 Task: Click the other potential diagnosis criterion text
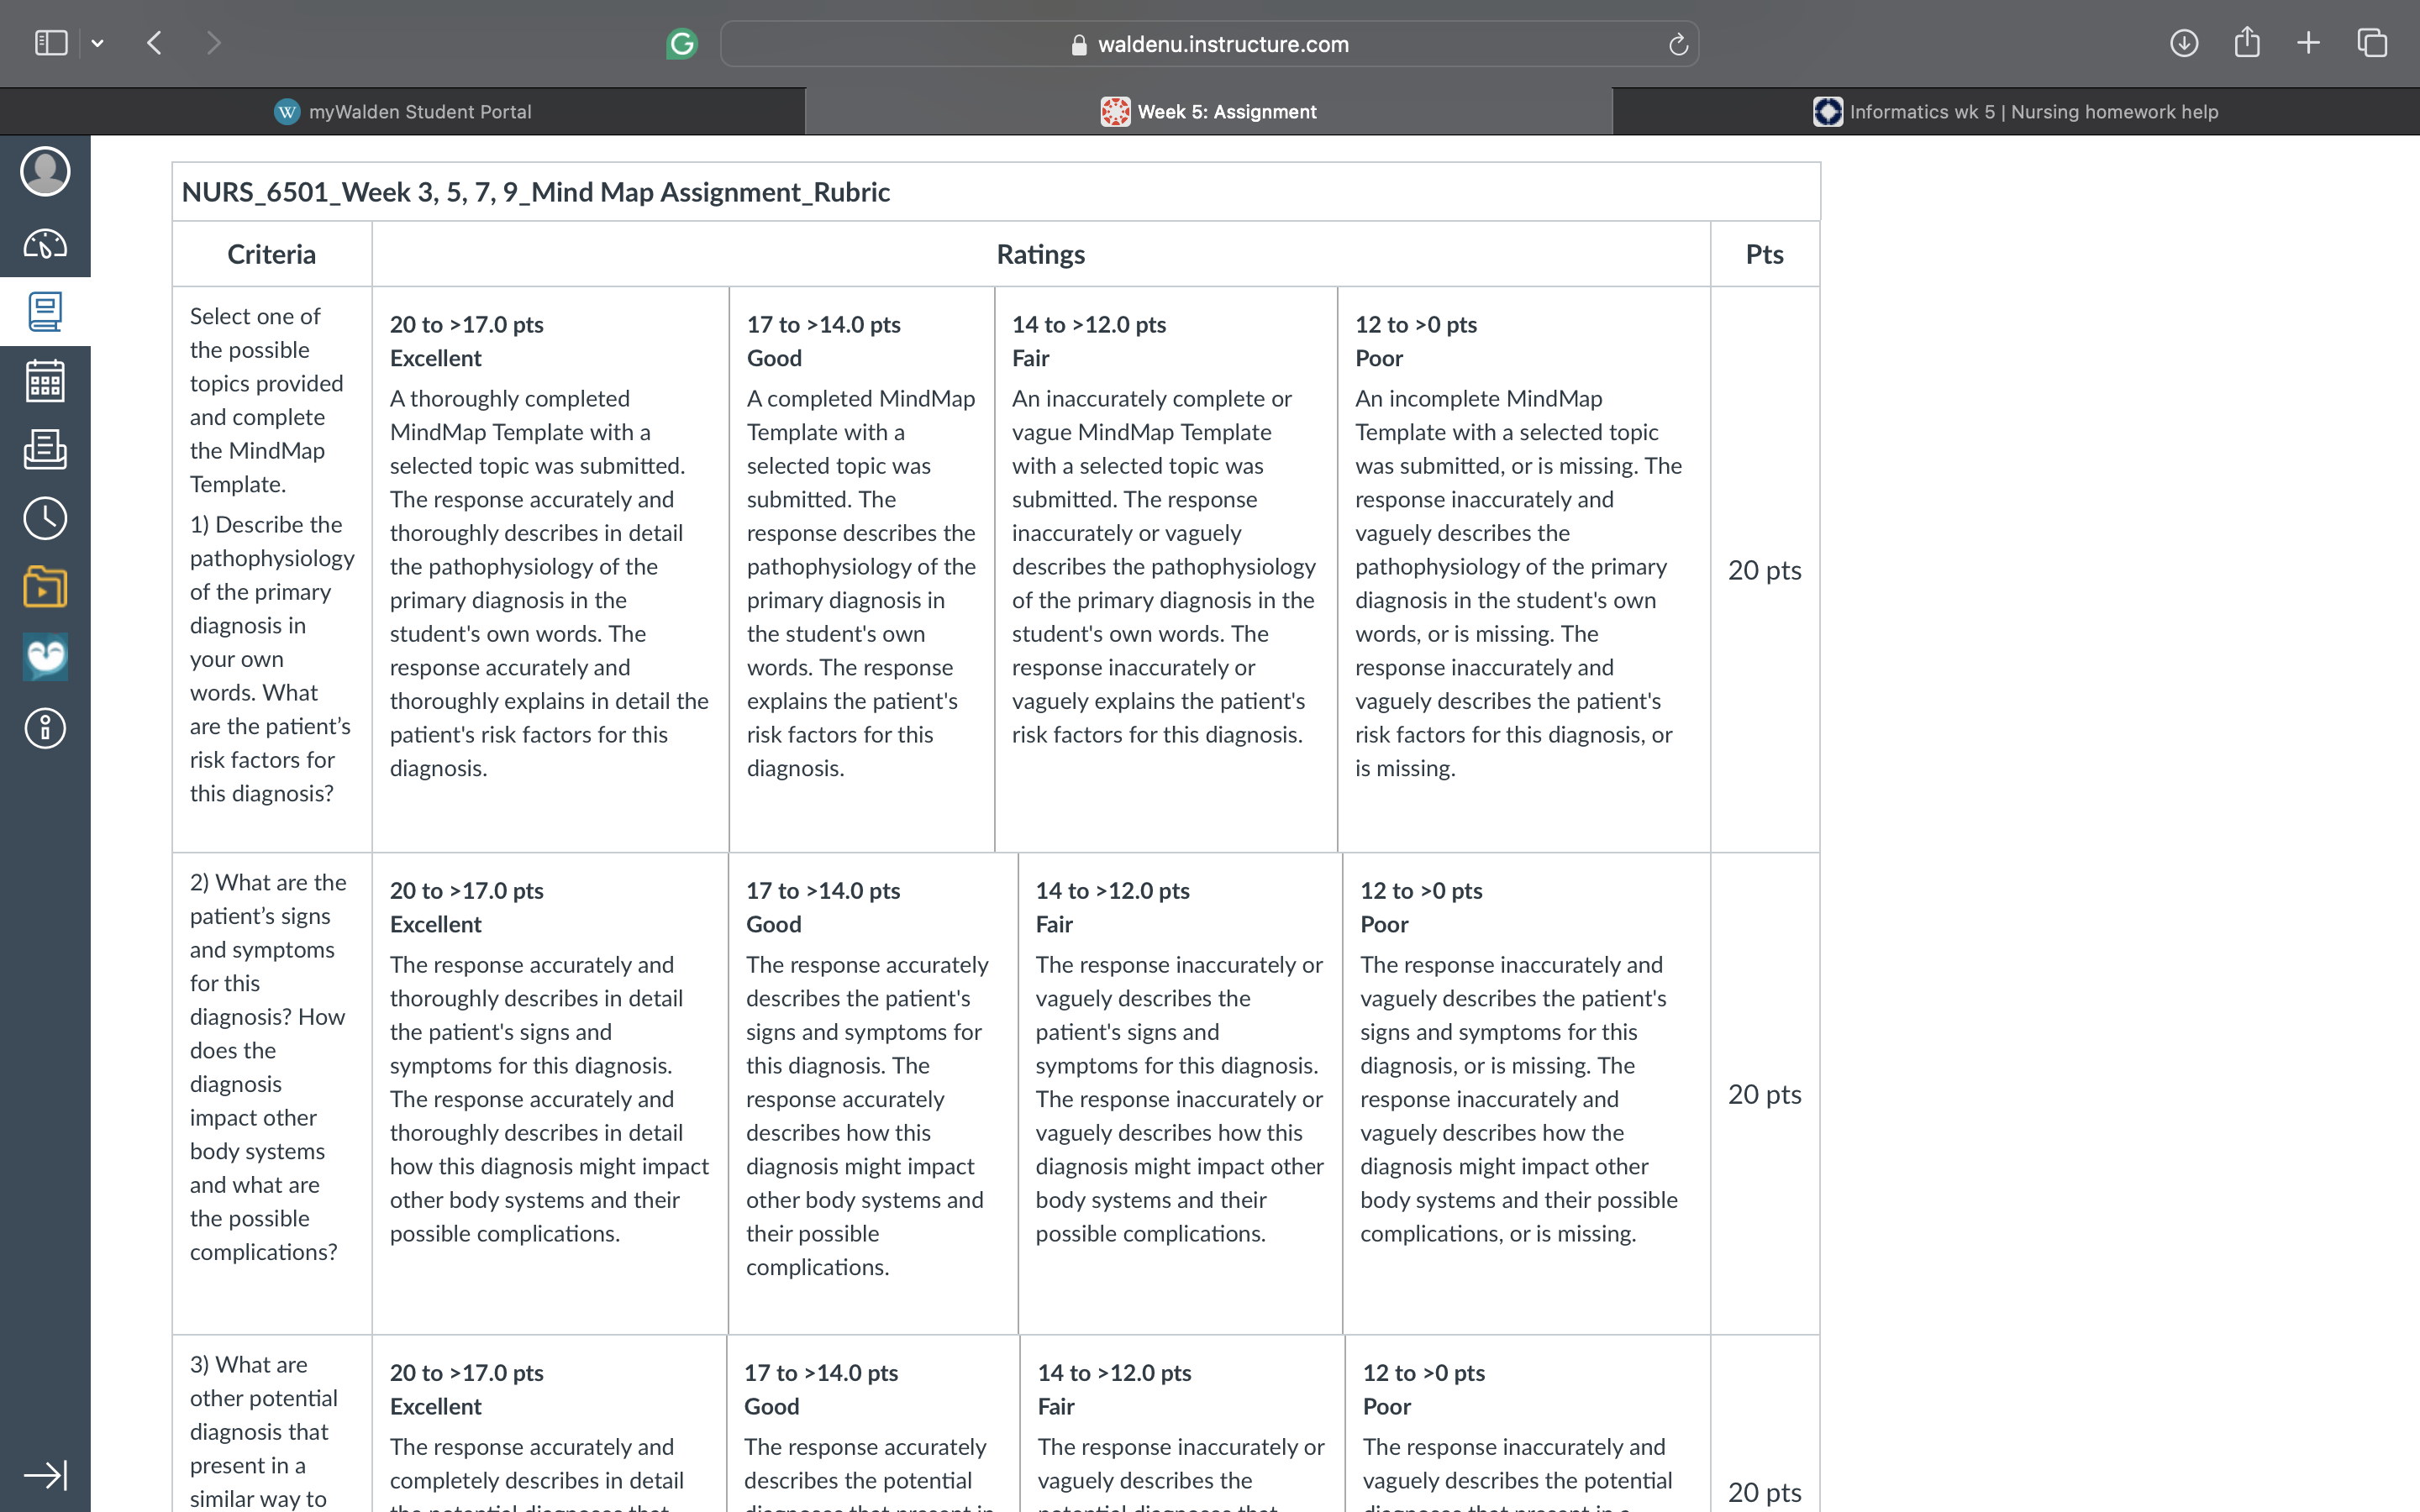pyautogui.click(x=264, y=1431)
